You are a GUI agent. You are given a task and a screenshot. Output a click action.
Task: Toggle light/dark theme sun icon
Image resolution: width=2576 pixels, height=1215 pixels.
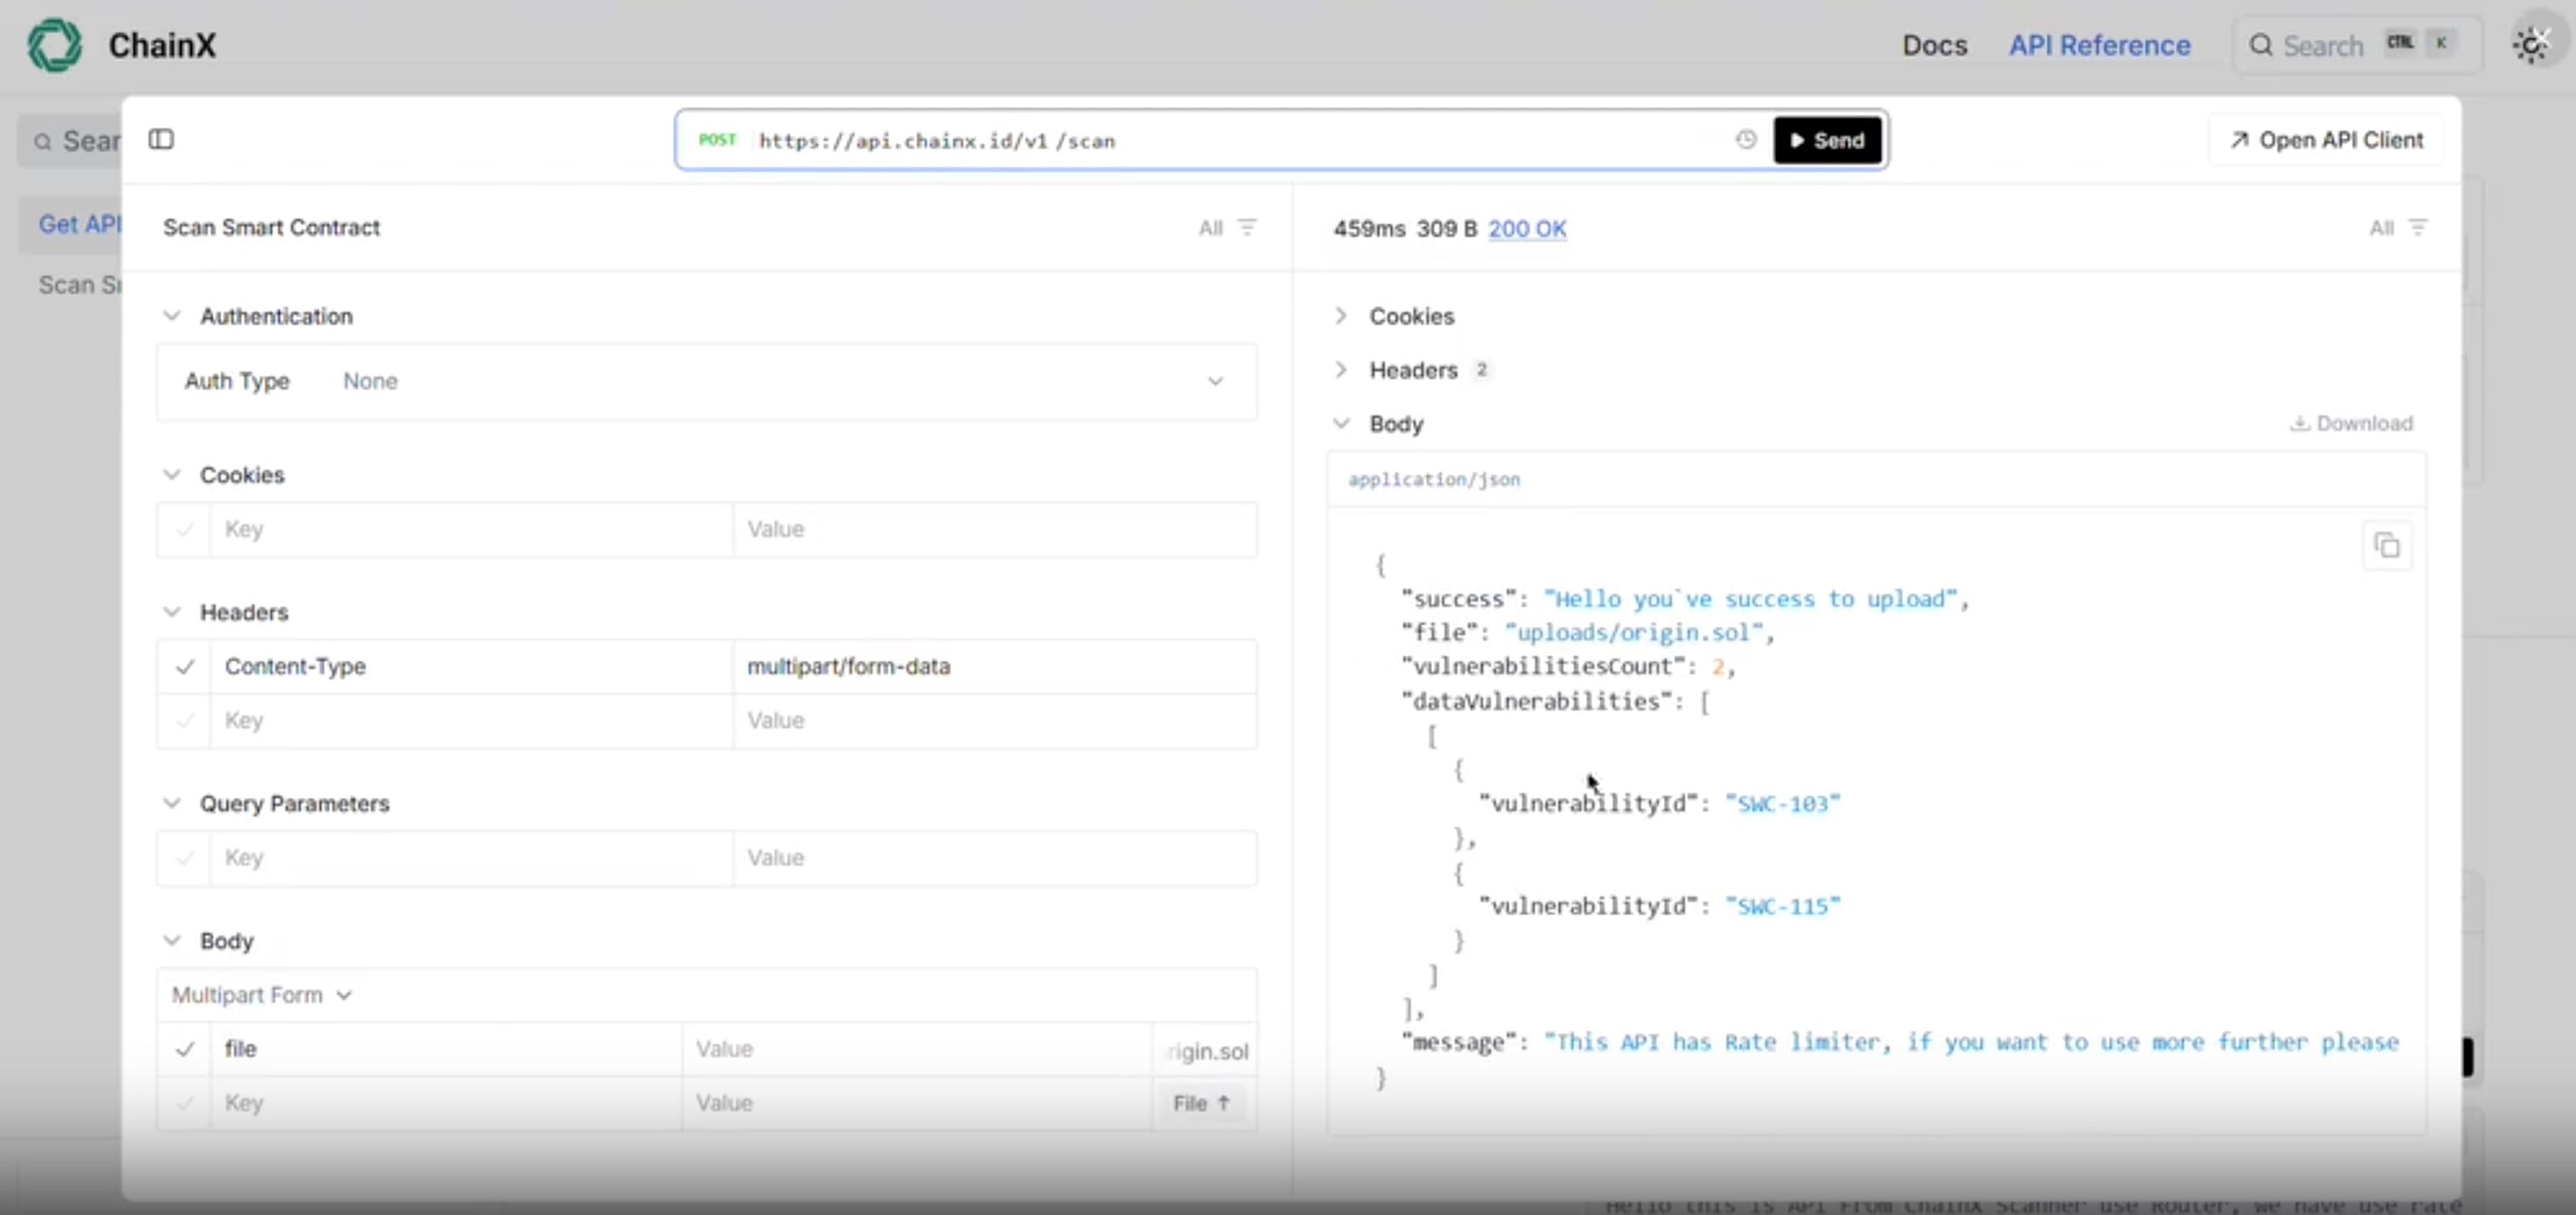2531,45
